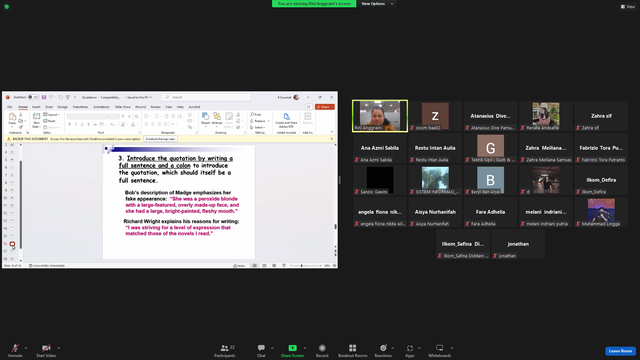Screen dimensions: 640x360
Task: Click the green encryption shield icon
Action: [7, 7]
